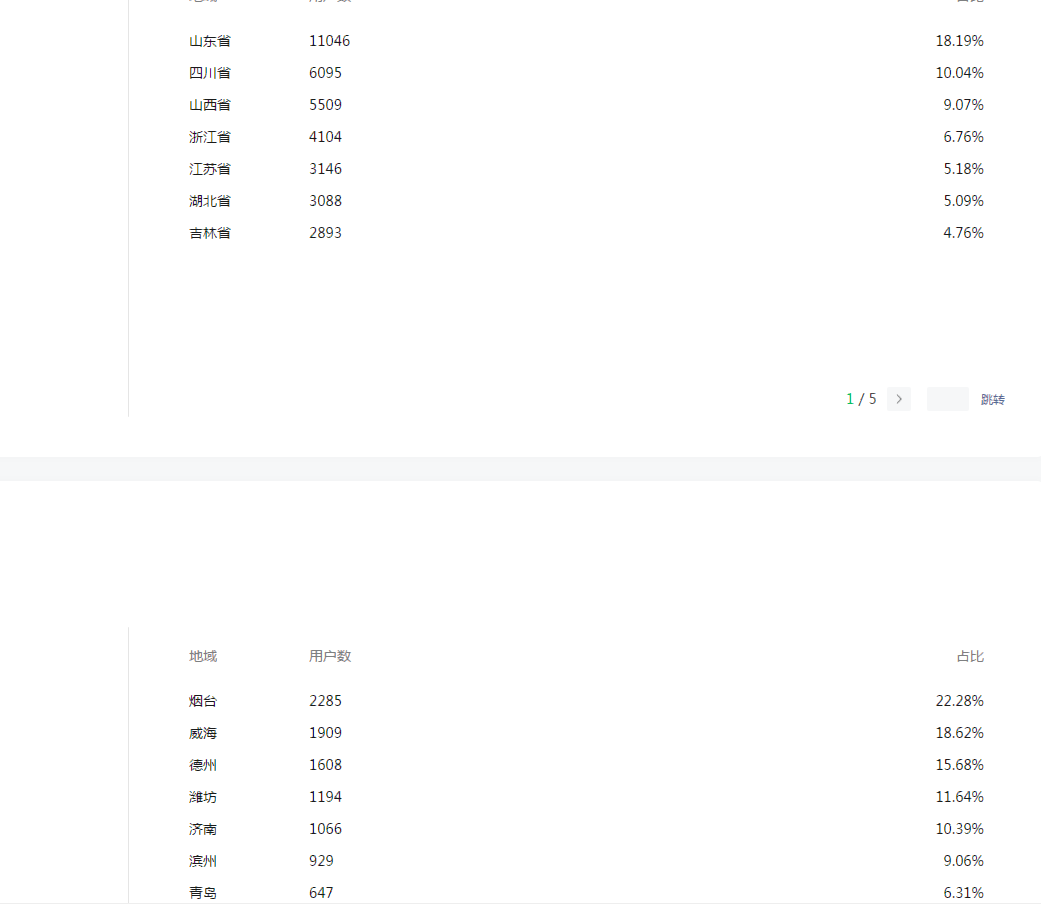Click the 跳转 link

pos(992,400)
